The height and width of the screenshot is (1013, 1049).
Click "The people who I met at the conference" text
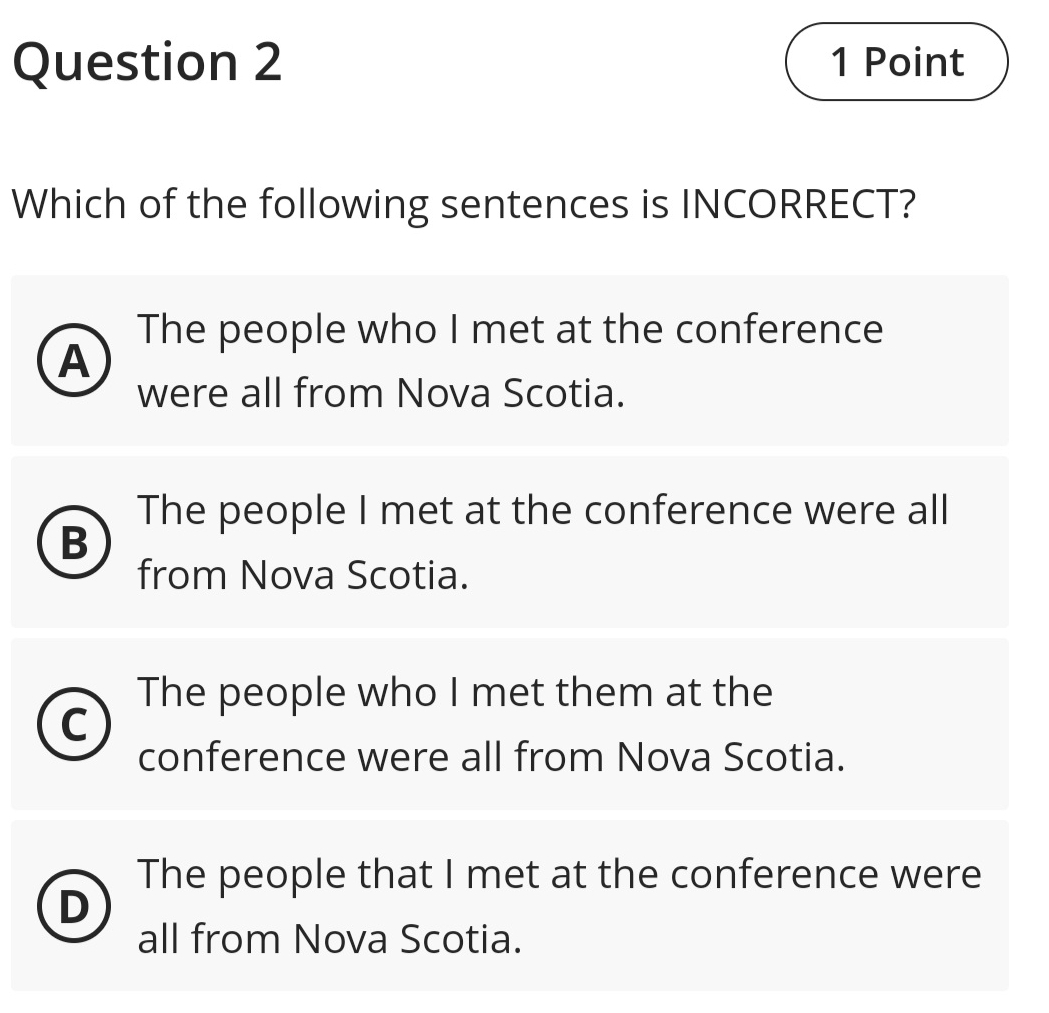[x=510, y=329]
